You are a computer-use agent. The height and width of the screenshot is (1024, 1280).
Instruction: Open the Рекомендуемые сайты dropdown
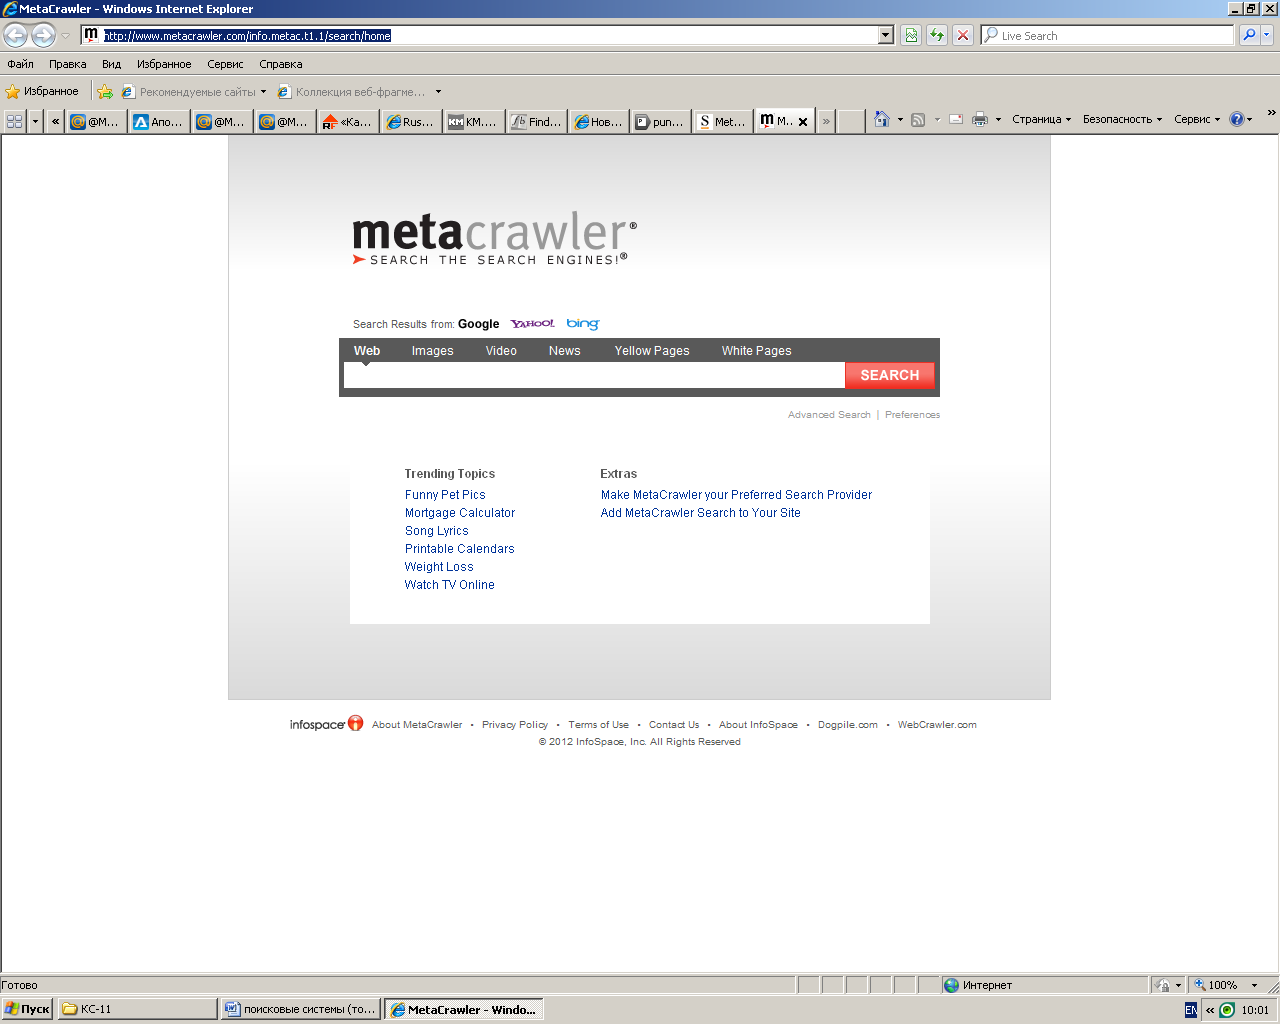[195, 92]
